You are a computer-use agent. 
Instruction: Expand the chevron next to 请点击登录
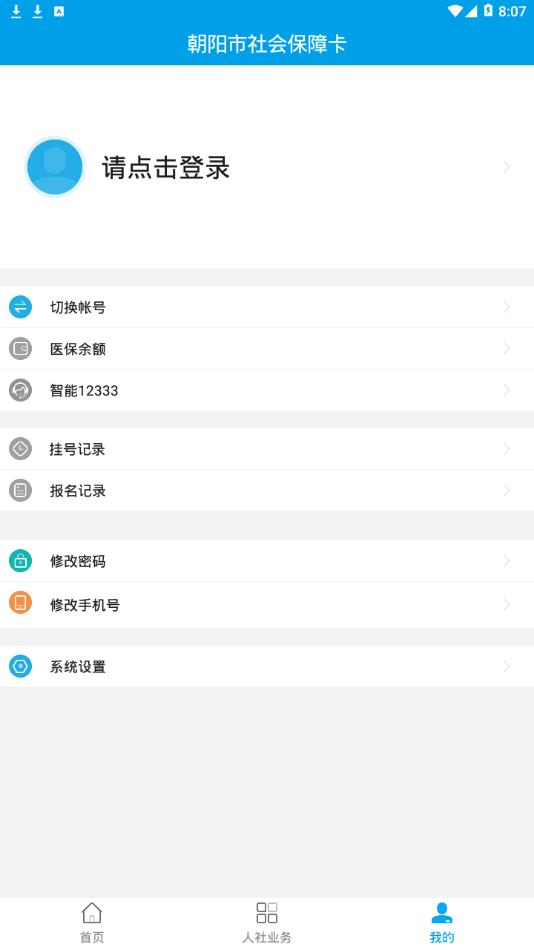pos(507,167)
